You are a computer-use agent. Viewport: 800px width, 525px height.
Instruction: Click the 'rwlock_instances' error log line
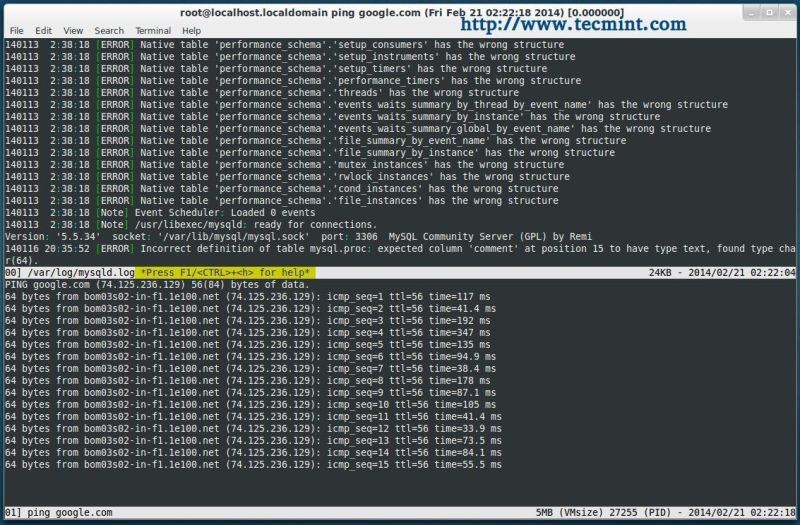coord(287,177)
